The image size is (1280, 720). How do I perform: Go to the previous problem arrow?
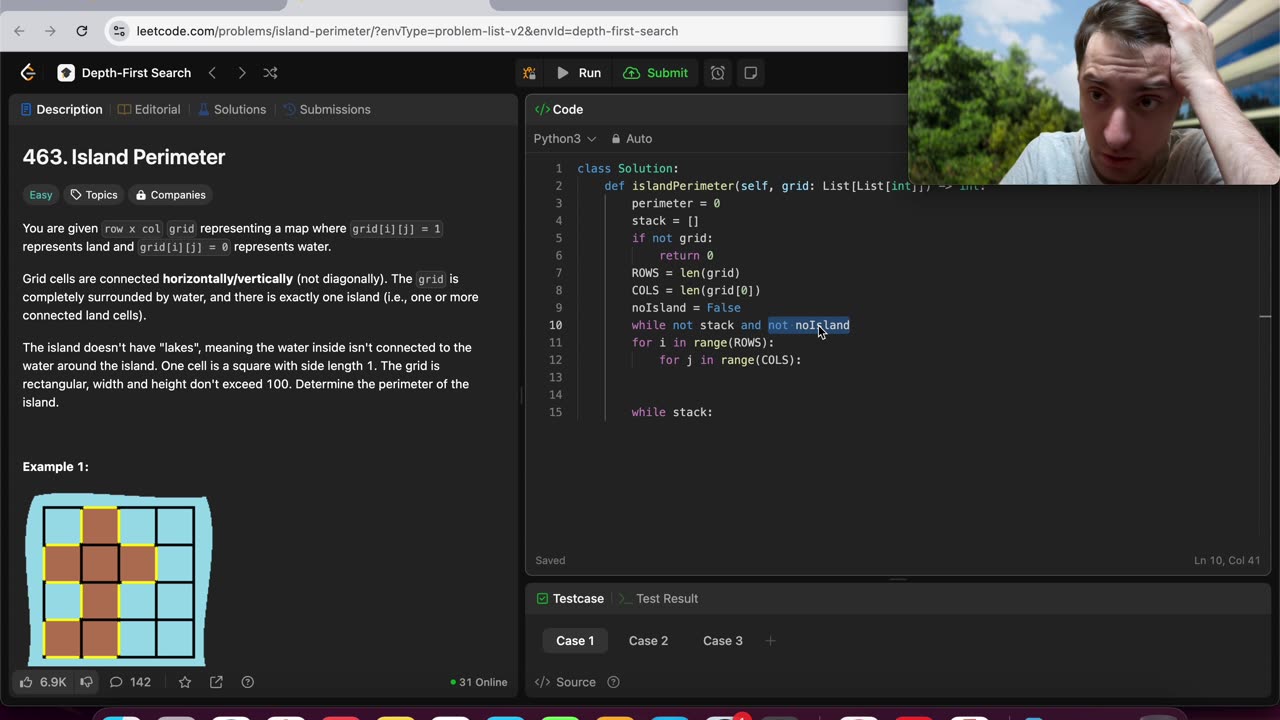[x=212, y=73]
